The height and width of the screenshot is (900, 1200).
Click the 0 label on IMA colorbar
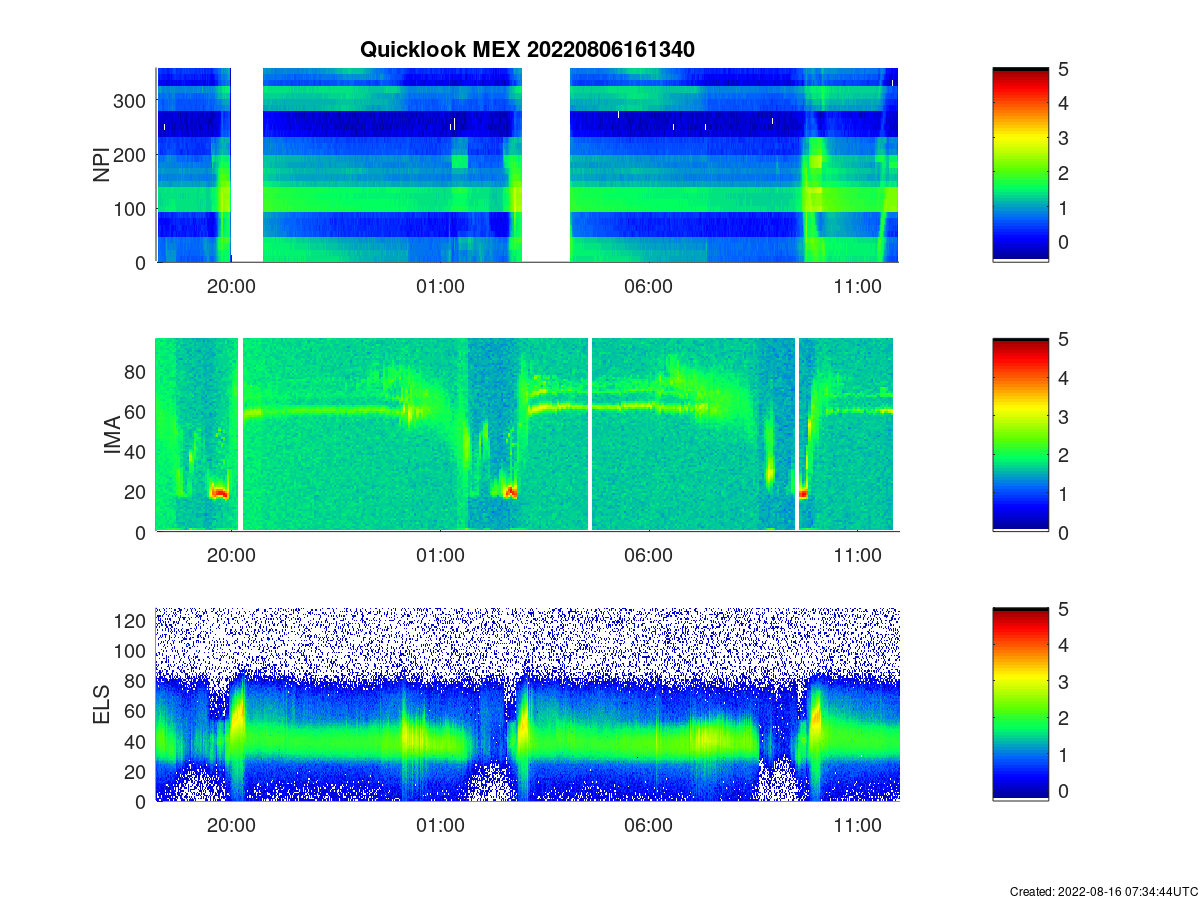[x=1065, y=532]
